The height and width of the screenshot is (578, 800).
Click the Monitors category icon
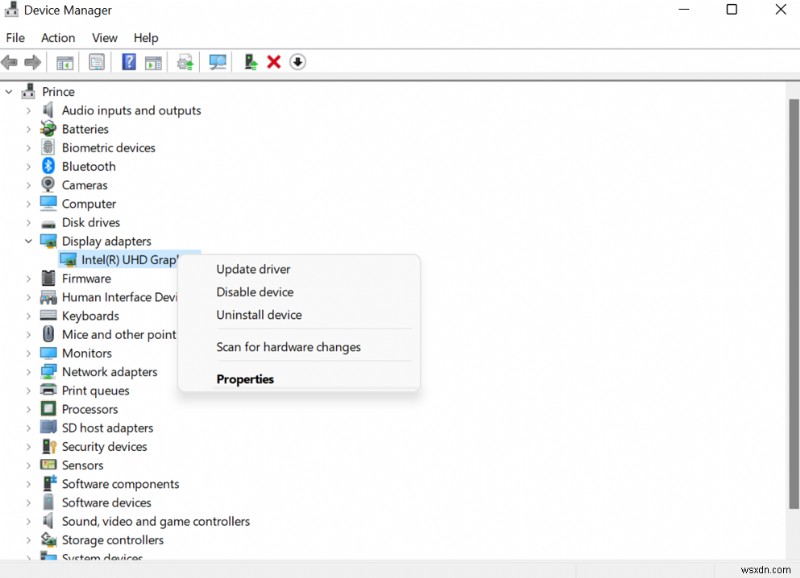click(48, 353)
